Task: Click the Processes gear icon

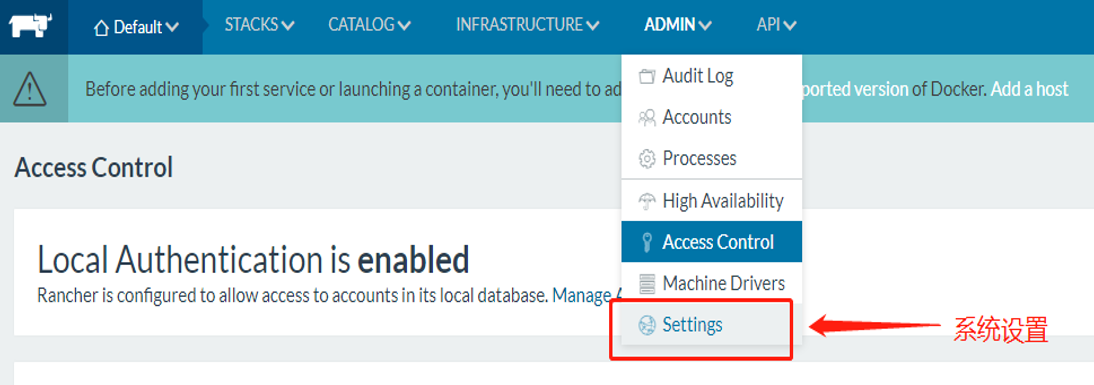Action: click(x=647, y=159)
